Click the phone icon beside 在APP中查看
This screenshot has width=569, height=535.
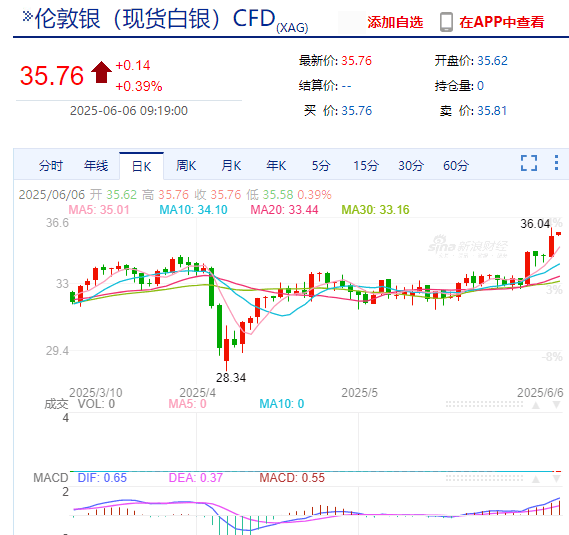[x=446, y=22]
